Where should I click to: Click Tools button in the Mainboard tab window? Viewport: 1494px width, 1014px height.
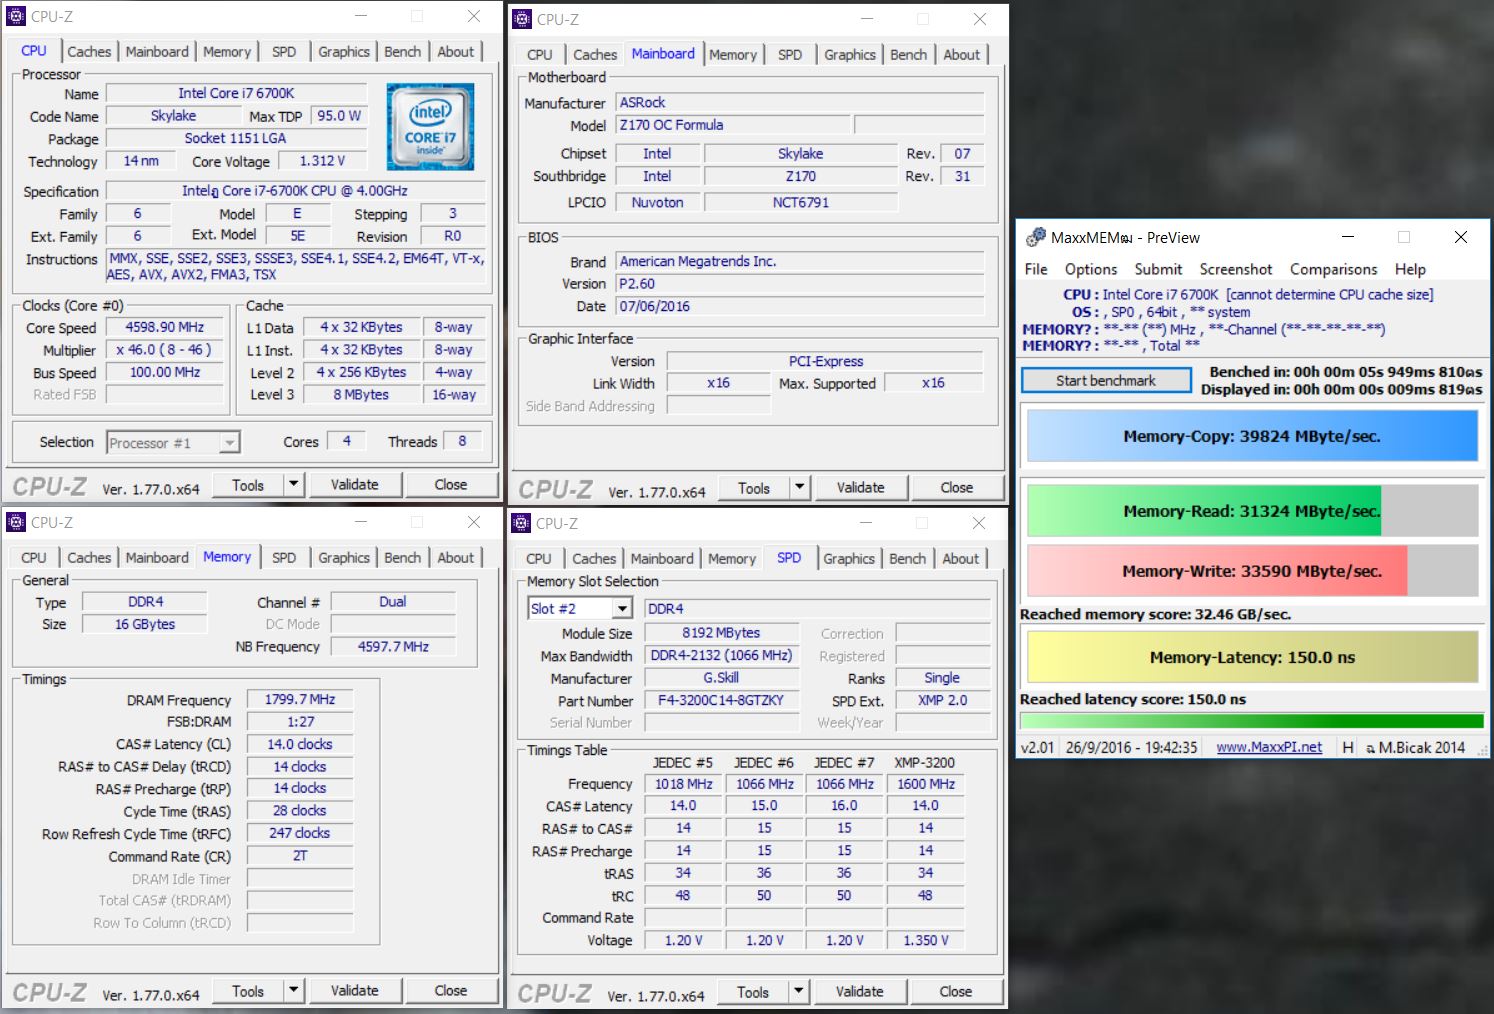(x=754, y=488)
